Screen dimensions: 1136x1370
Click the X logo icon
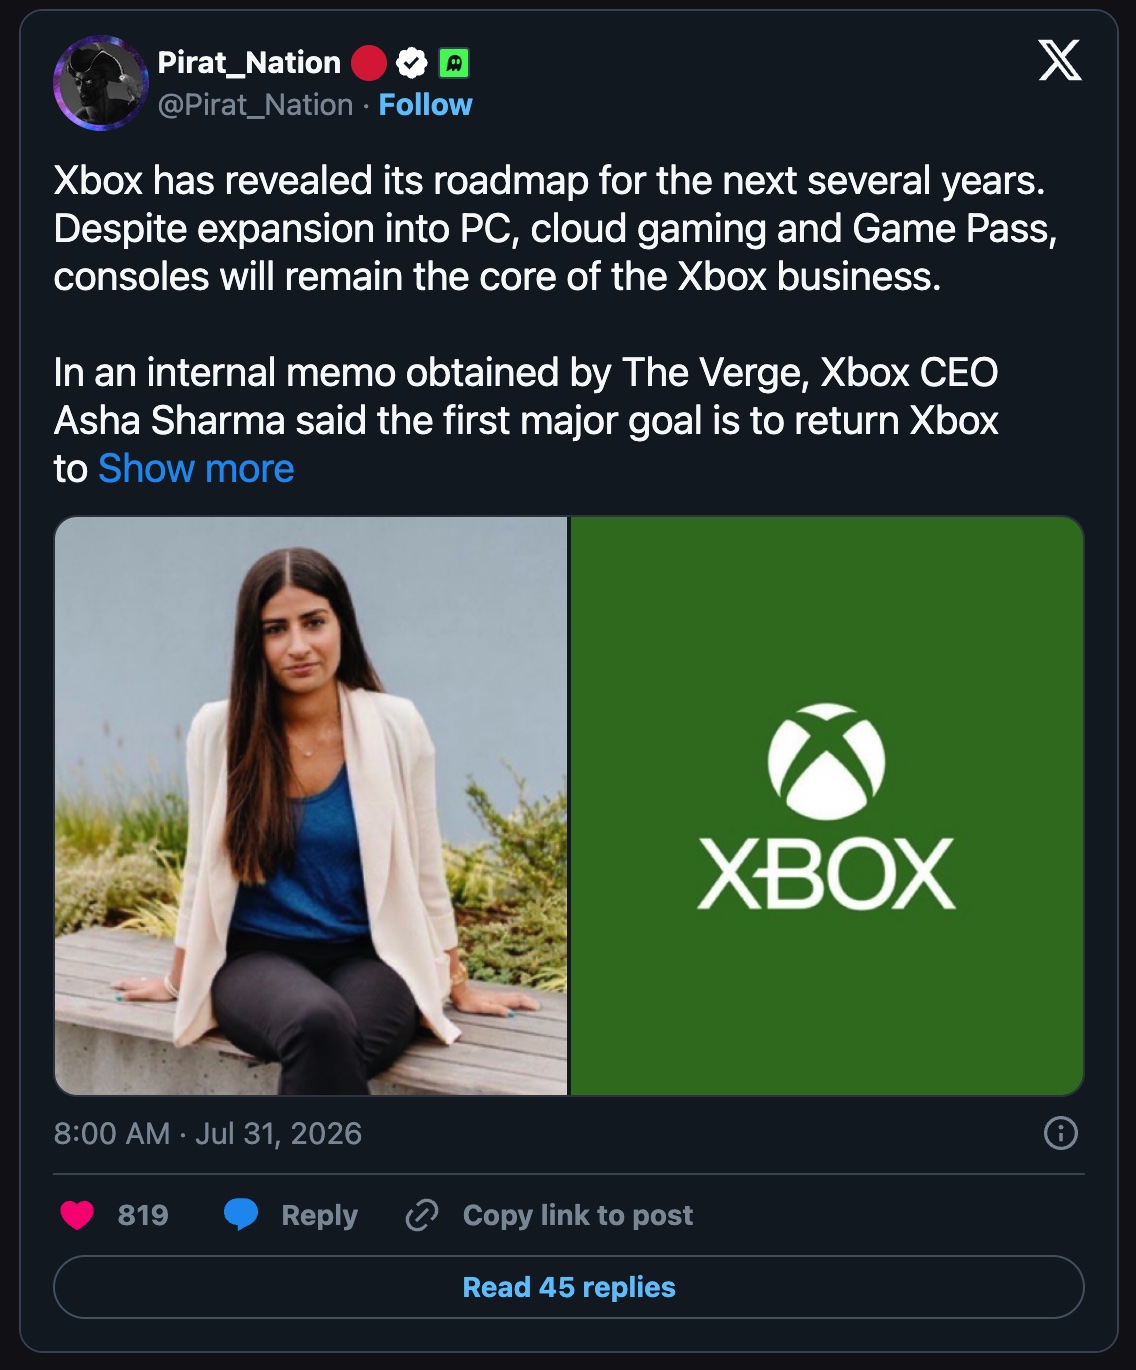point(1060,60)
